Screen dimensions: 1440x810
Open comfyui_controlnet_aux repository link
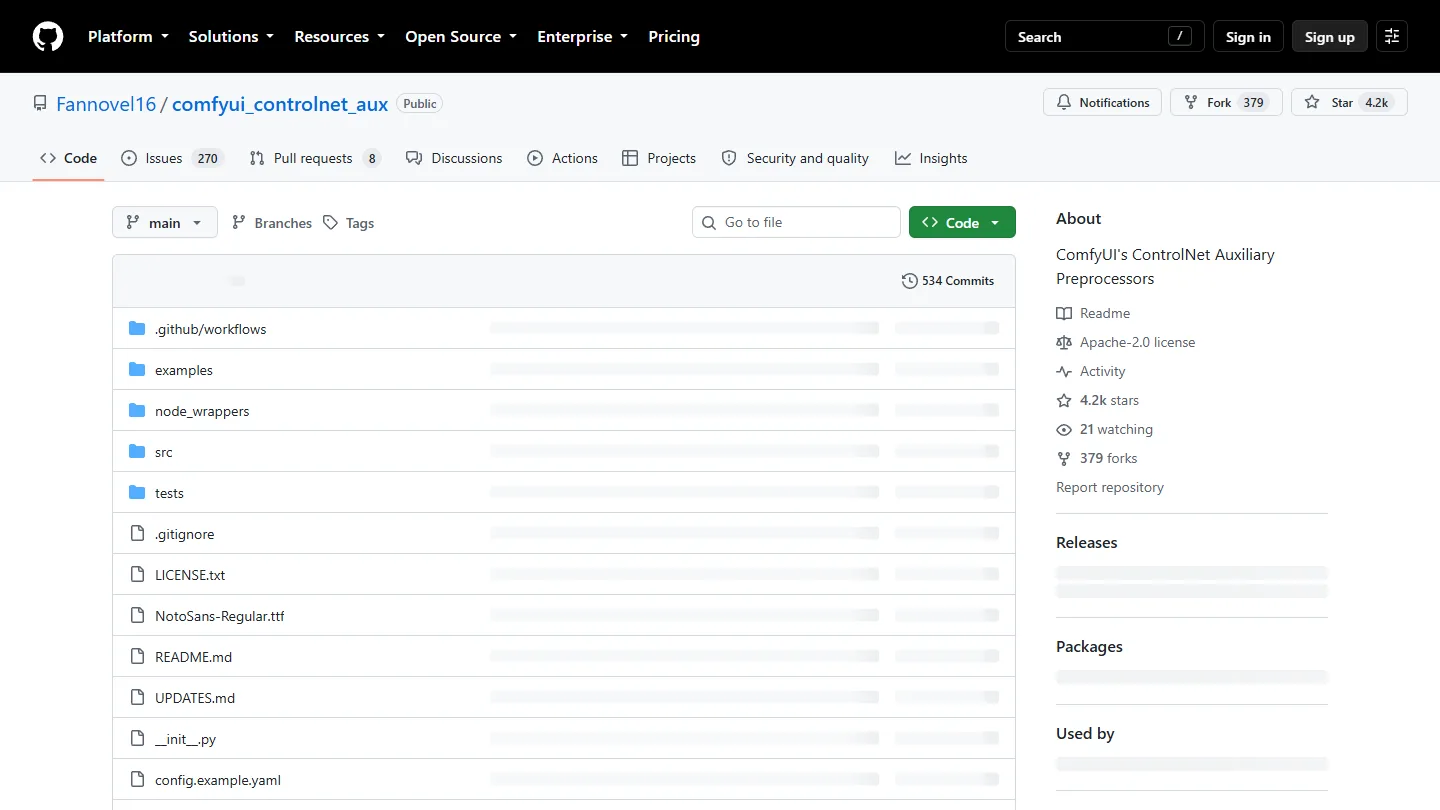tap(280, 104)
